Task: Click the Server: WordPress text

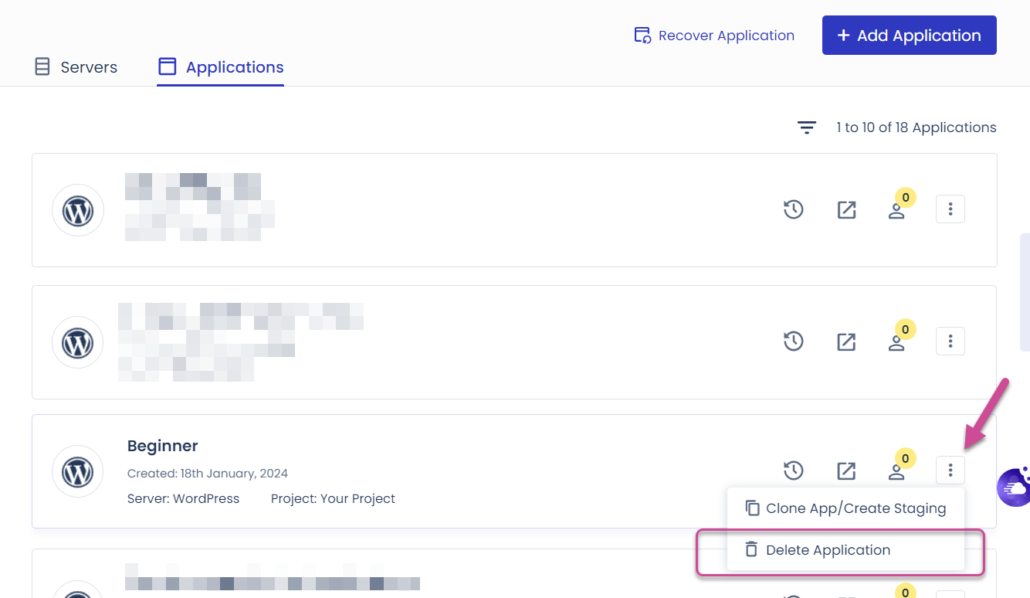Action: tap(183, 499)
